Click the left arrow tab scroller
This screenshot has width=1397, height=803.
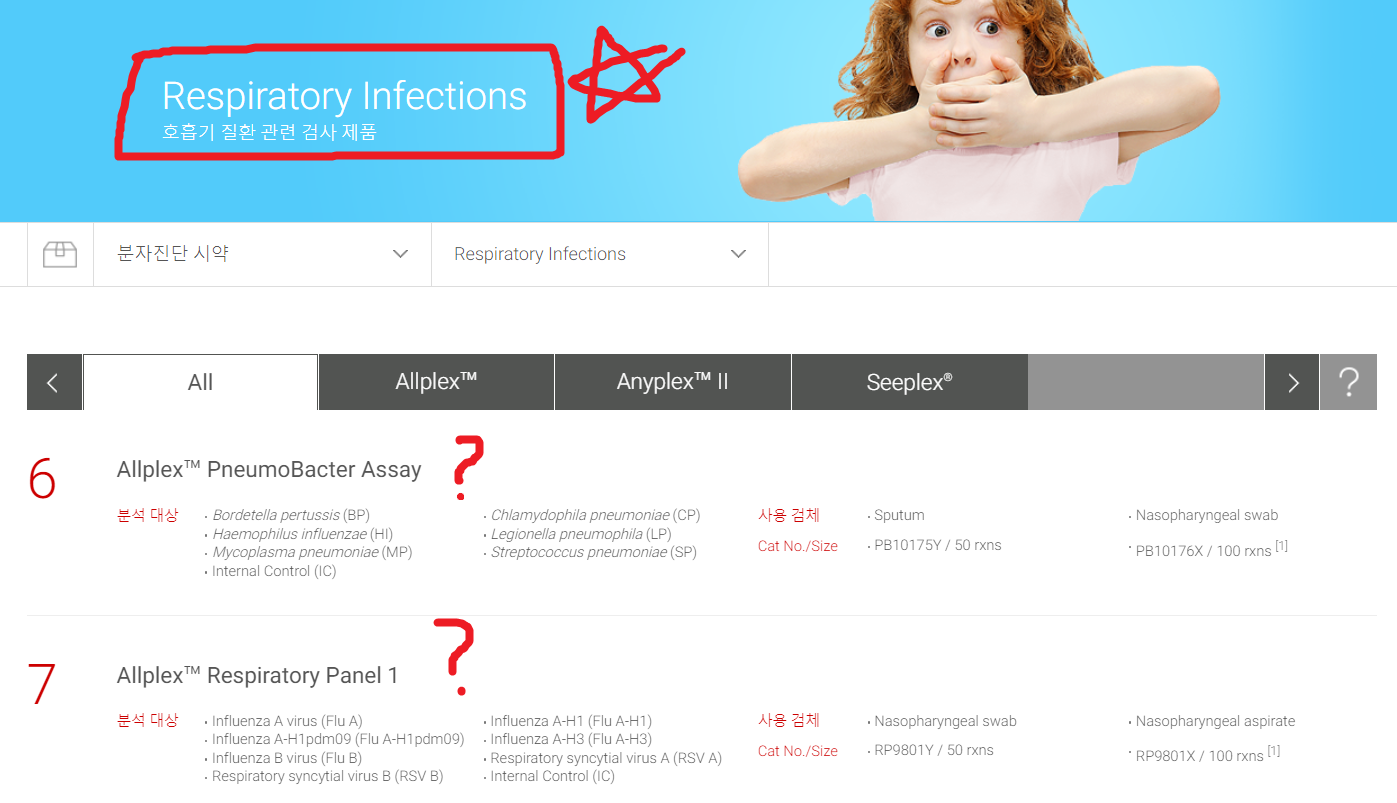coord(54,382)
